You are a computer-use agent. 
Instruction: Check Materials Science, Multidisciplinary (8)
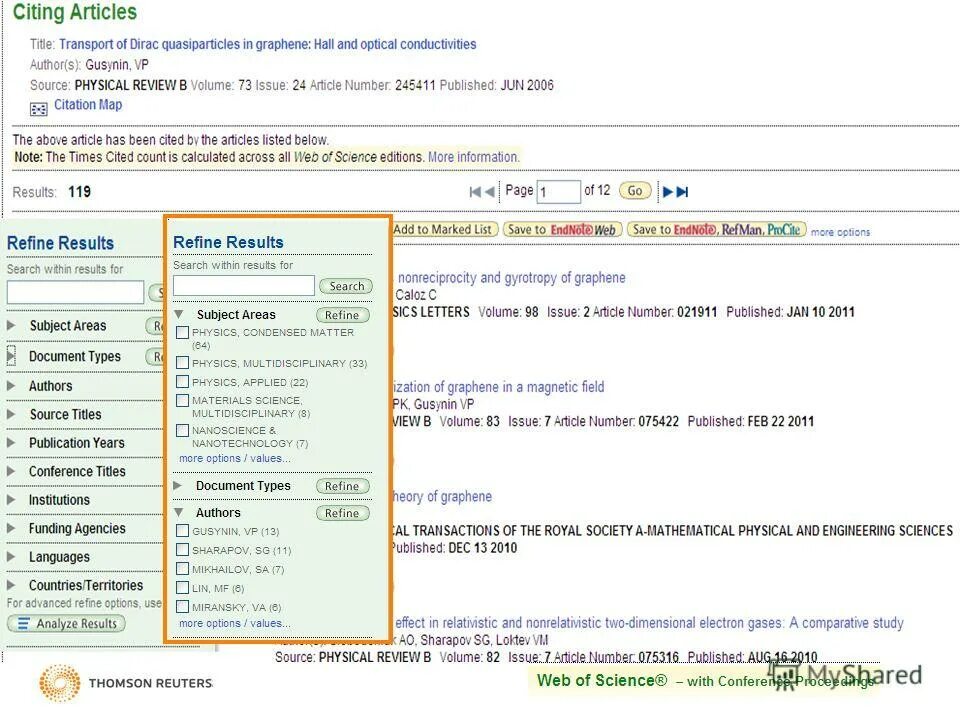coord(182,400)
